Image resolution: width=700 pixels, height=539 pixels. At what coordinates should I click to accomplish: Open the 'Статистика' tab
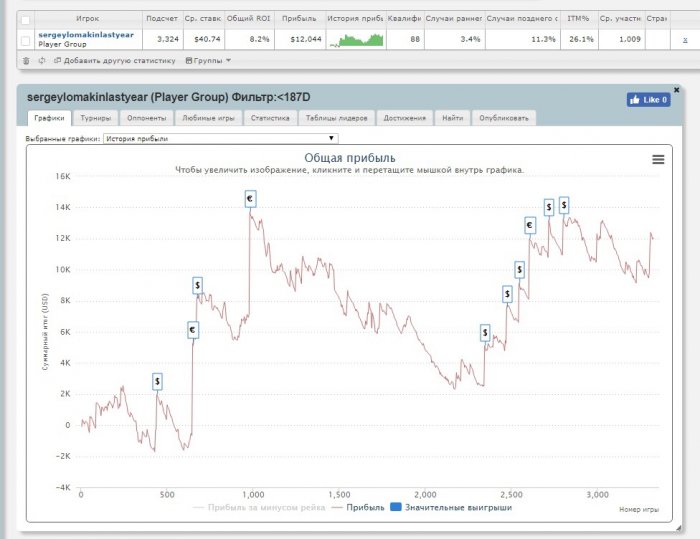coord(270,118)
